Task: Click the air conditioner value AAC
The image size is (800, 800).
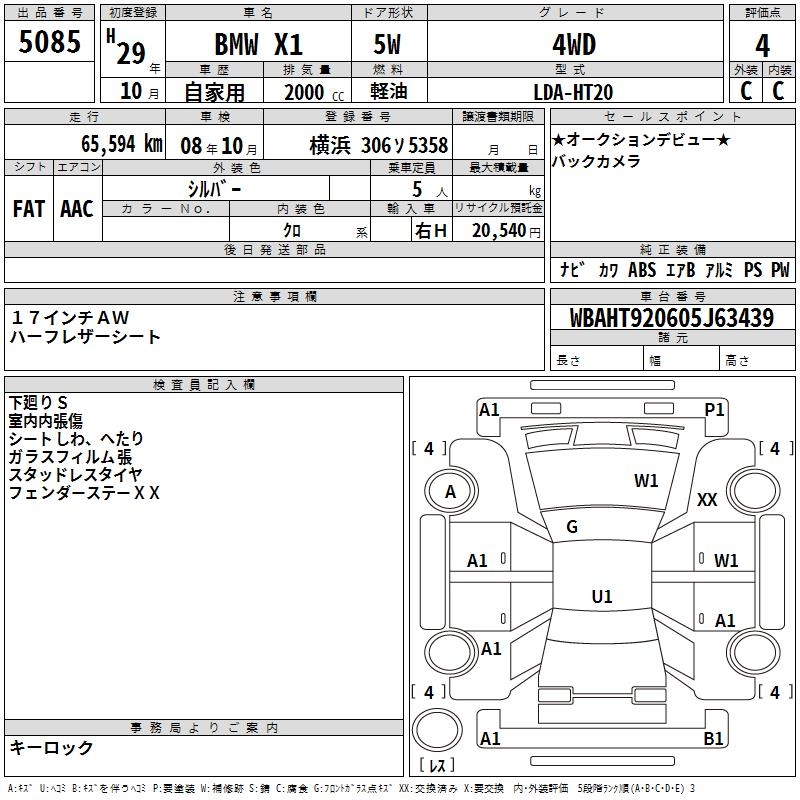Action: 77,209
